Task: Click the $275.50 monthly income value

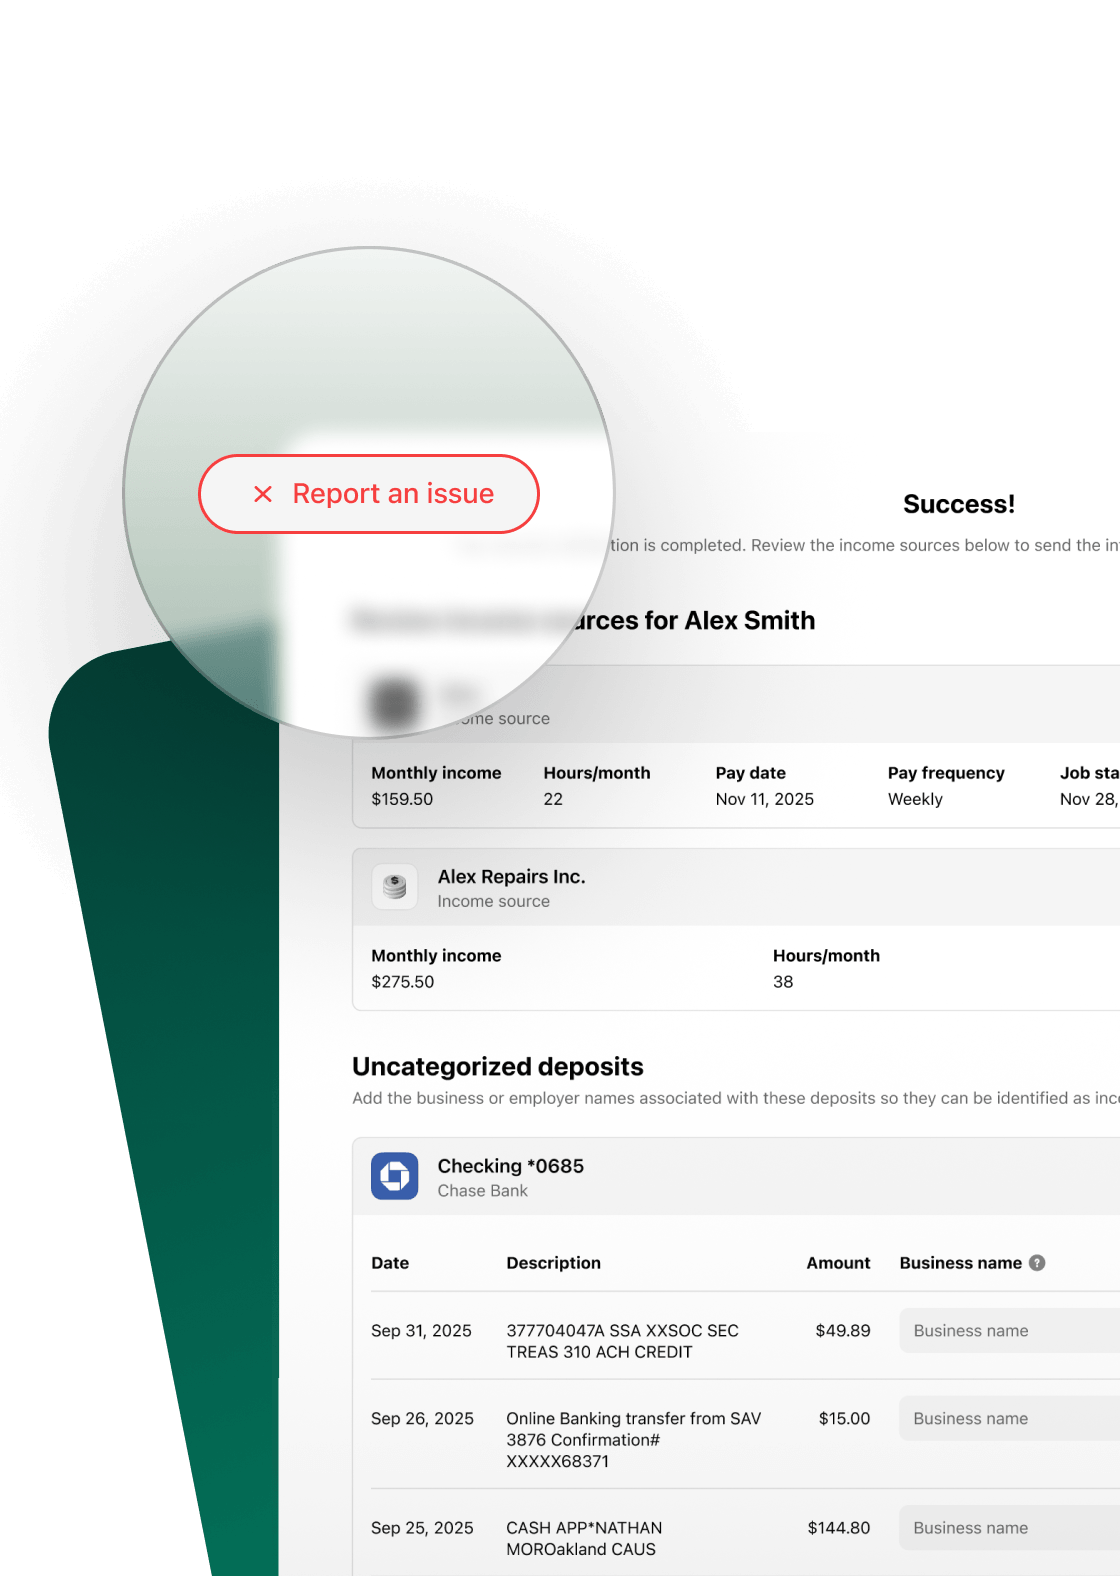Action: point(403,982)
